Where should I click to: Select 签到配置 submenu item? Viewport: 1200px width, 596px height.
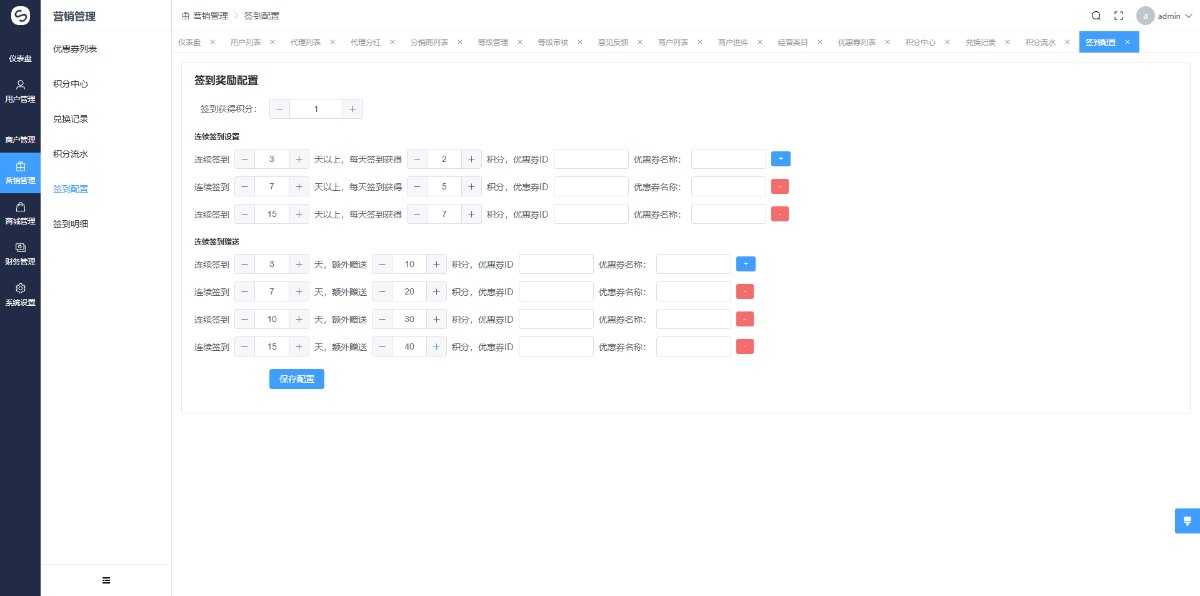[71, 189]
